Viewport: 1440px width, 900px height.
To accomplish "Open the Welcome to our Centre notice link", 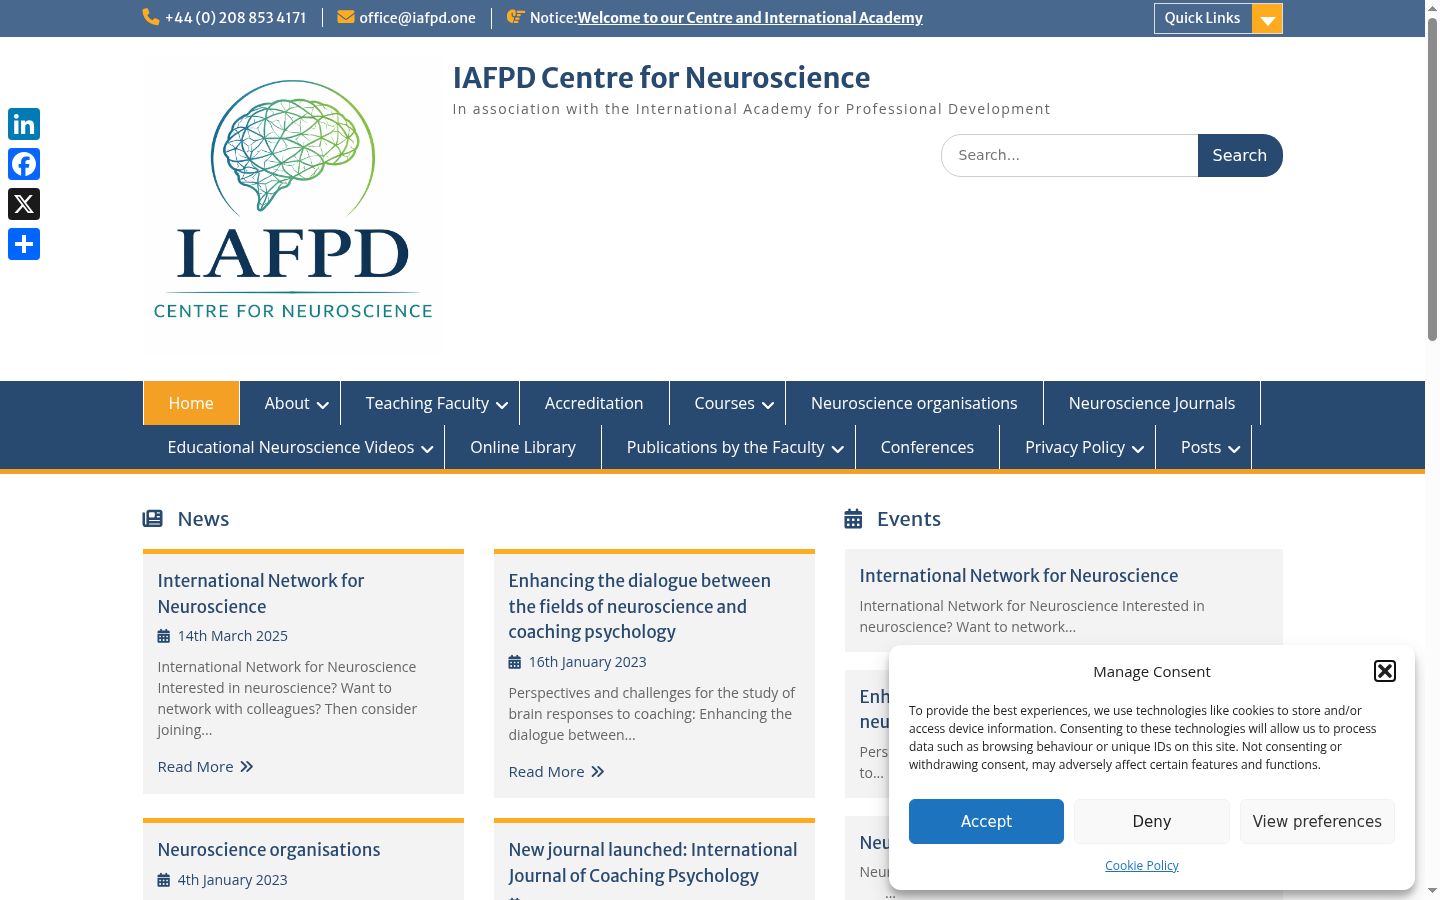I will pos(750,17).
